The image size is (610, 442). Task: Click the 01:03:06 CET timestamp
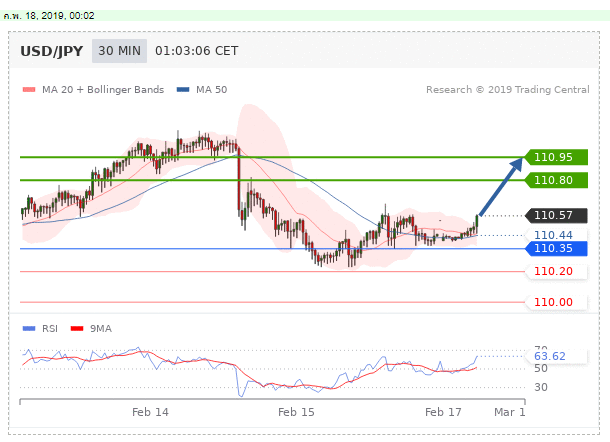pyautogui.click(x=196, y=51)
